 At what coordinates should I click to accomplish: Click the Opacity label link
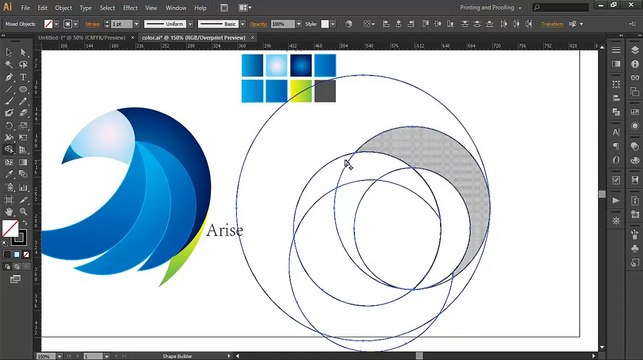(x=258, y=24)
